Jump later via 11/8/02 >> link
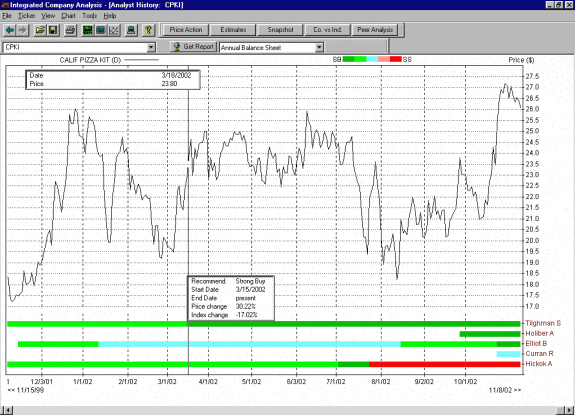575x415 pixels. tap(505, 390)
